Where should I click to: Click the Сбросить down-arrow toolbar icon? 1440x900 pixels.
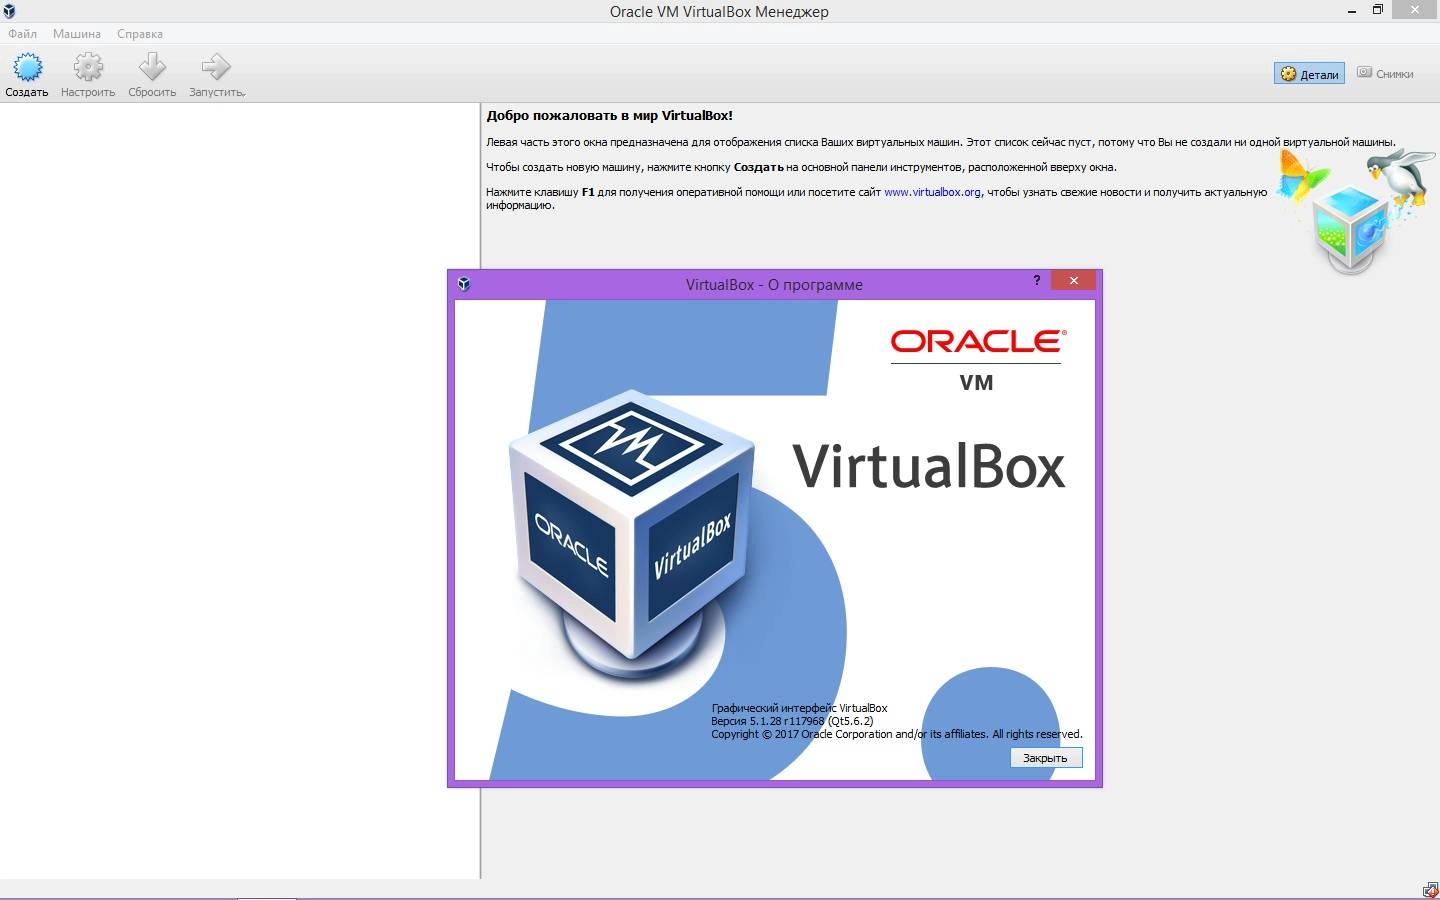click(152, 75)
